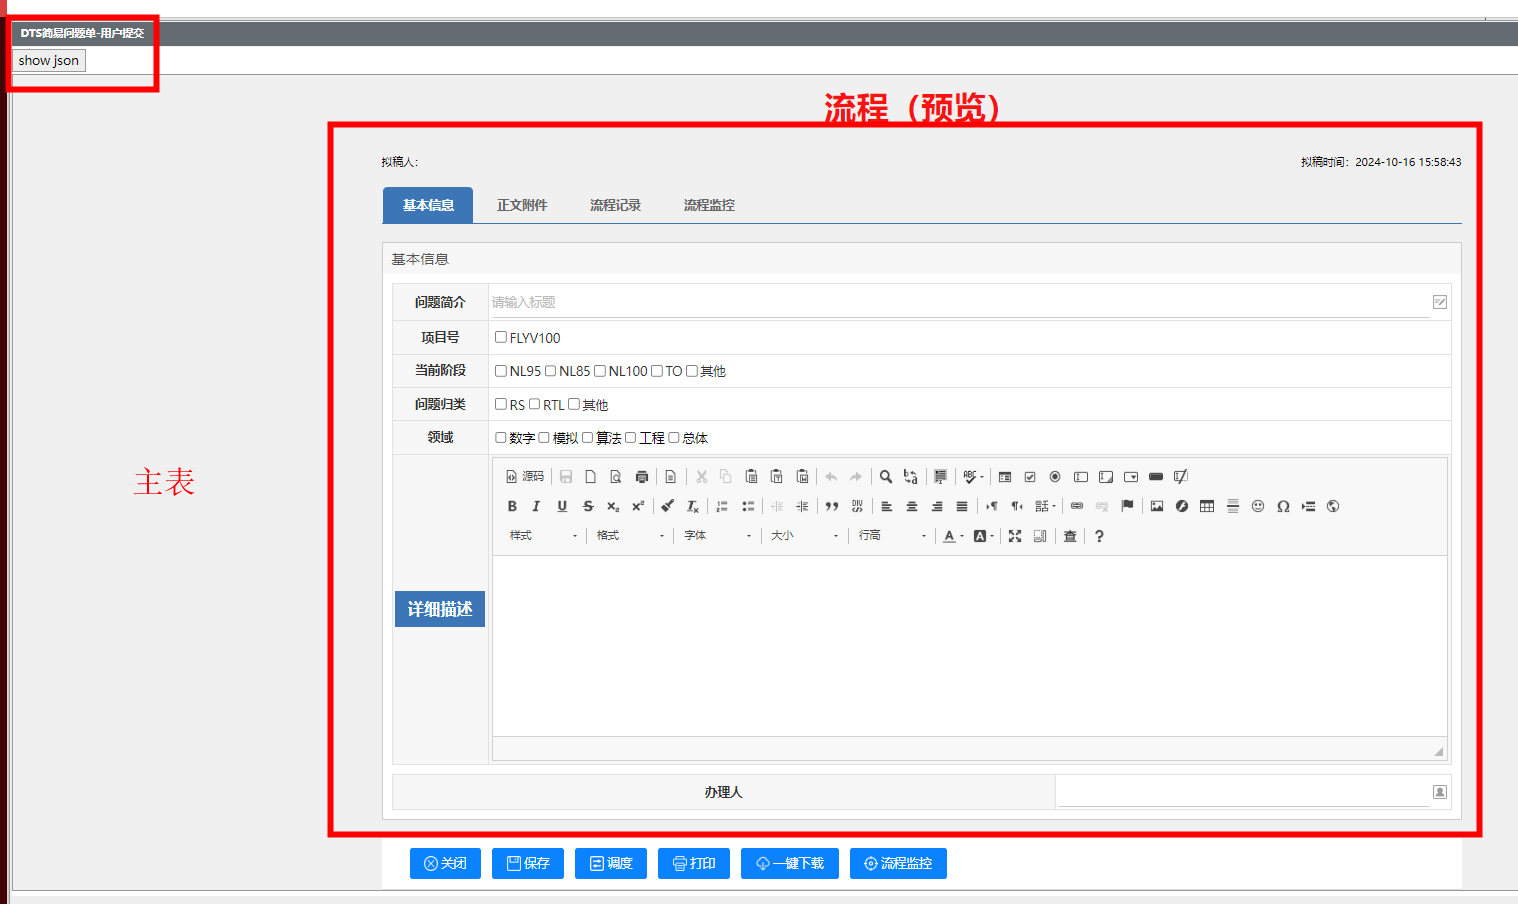Open the 大小 font size dropdown
Image resolution: width=1518 pixels, height=904 pixels.
804,536
